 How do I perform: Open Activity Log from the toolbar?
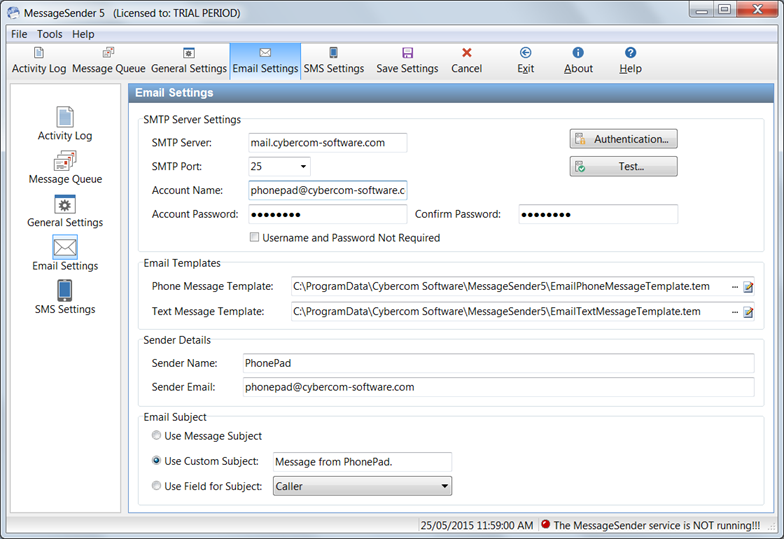39,61
